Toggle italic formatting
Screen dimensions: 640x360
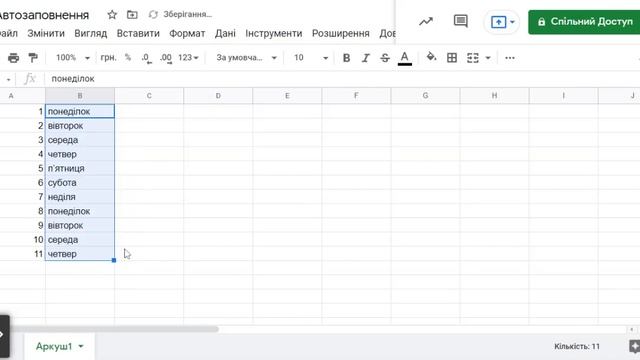click(x=365, y=58)
